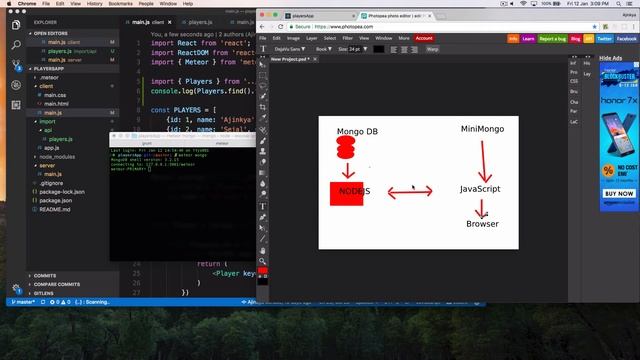Select the Type tool in Photopea toolbar
The image size is (640, 360).
(x=262, y=207)
